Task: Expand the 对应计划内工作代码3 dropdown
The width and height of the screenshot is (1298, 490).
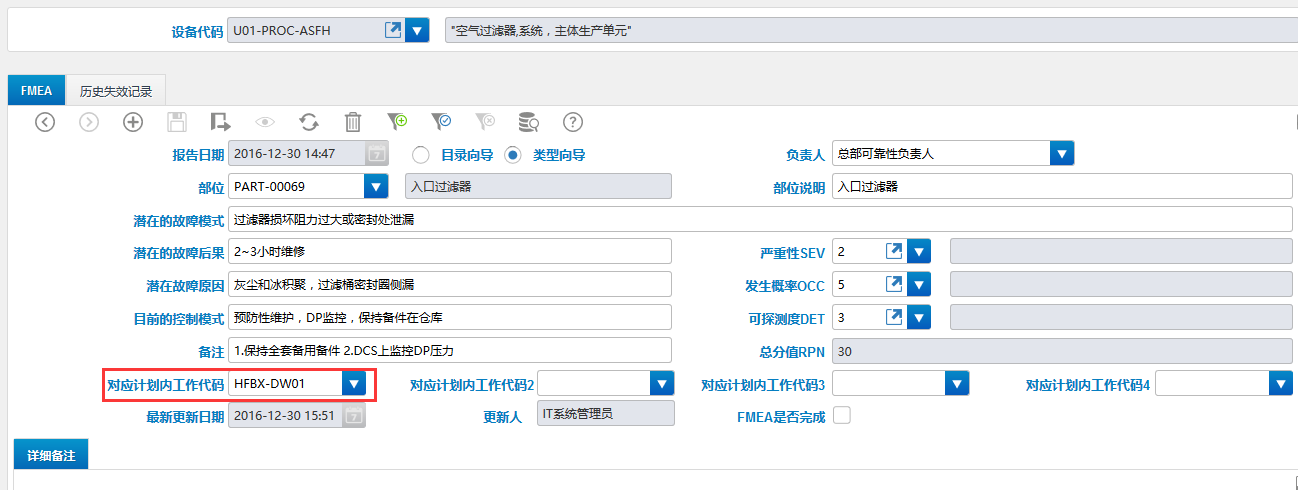Action: click(x=958, y=383)
